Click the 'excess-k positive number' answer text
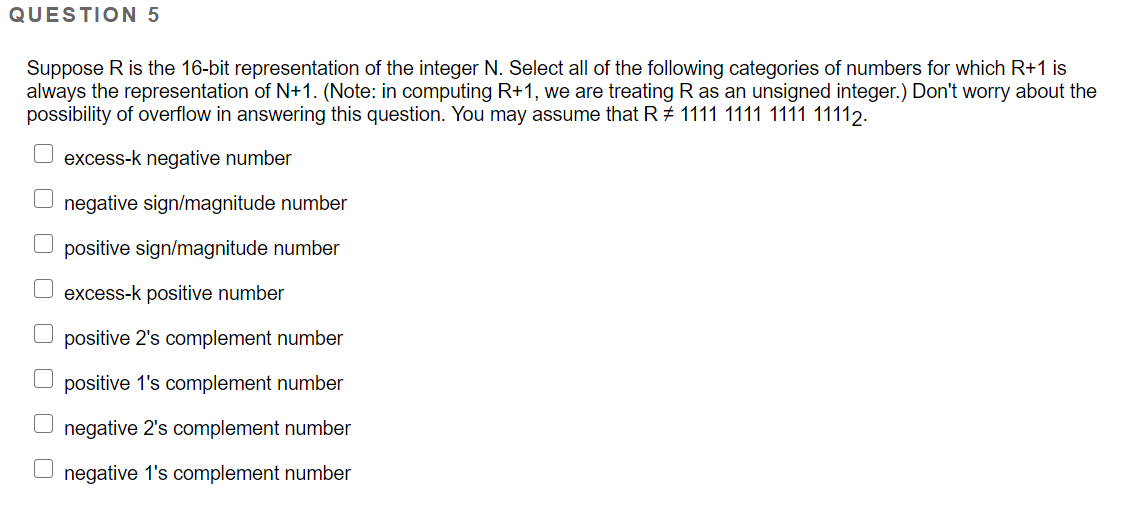 [174, 294]
